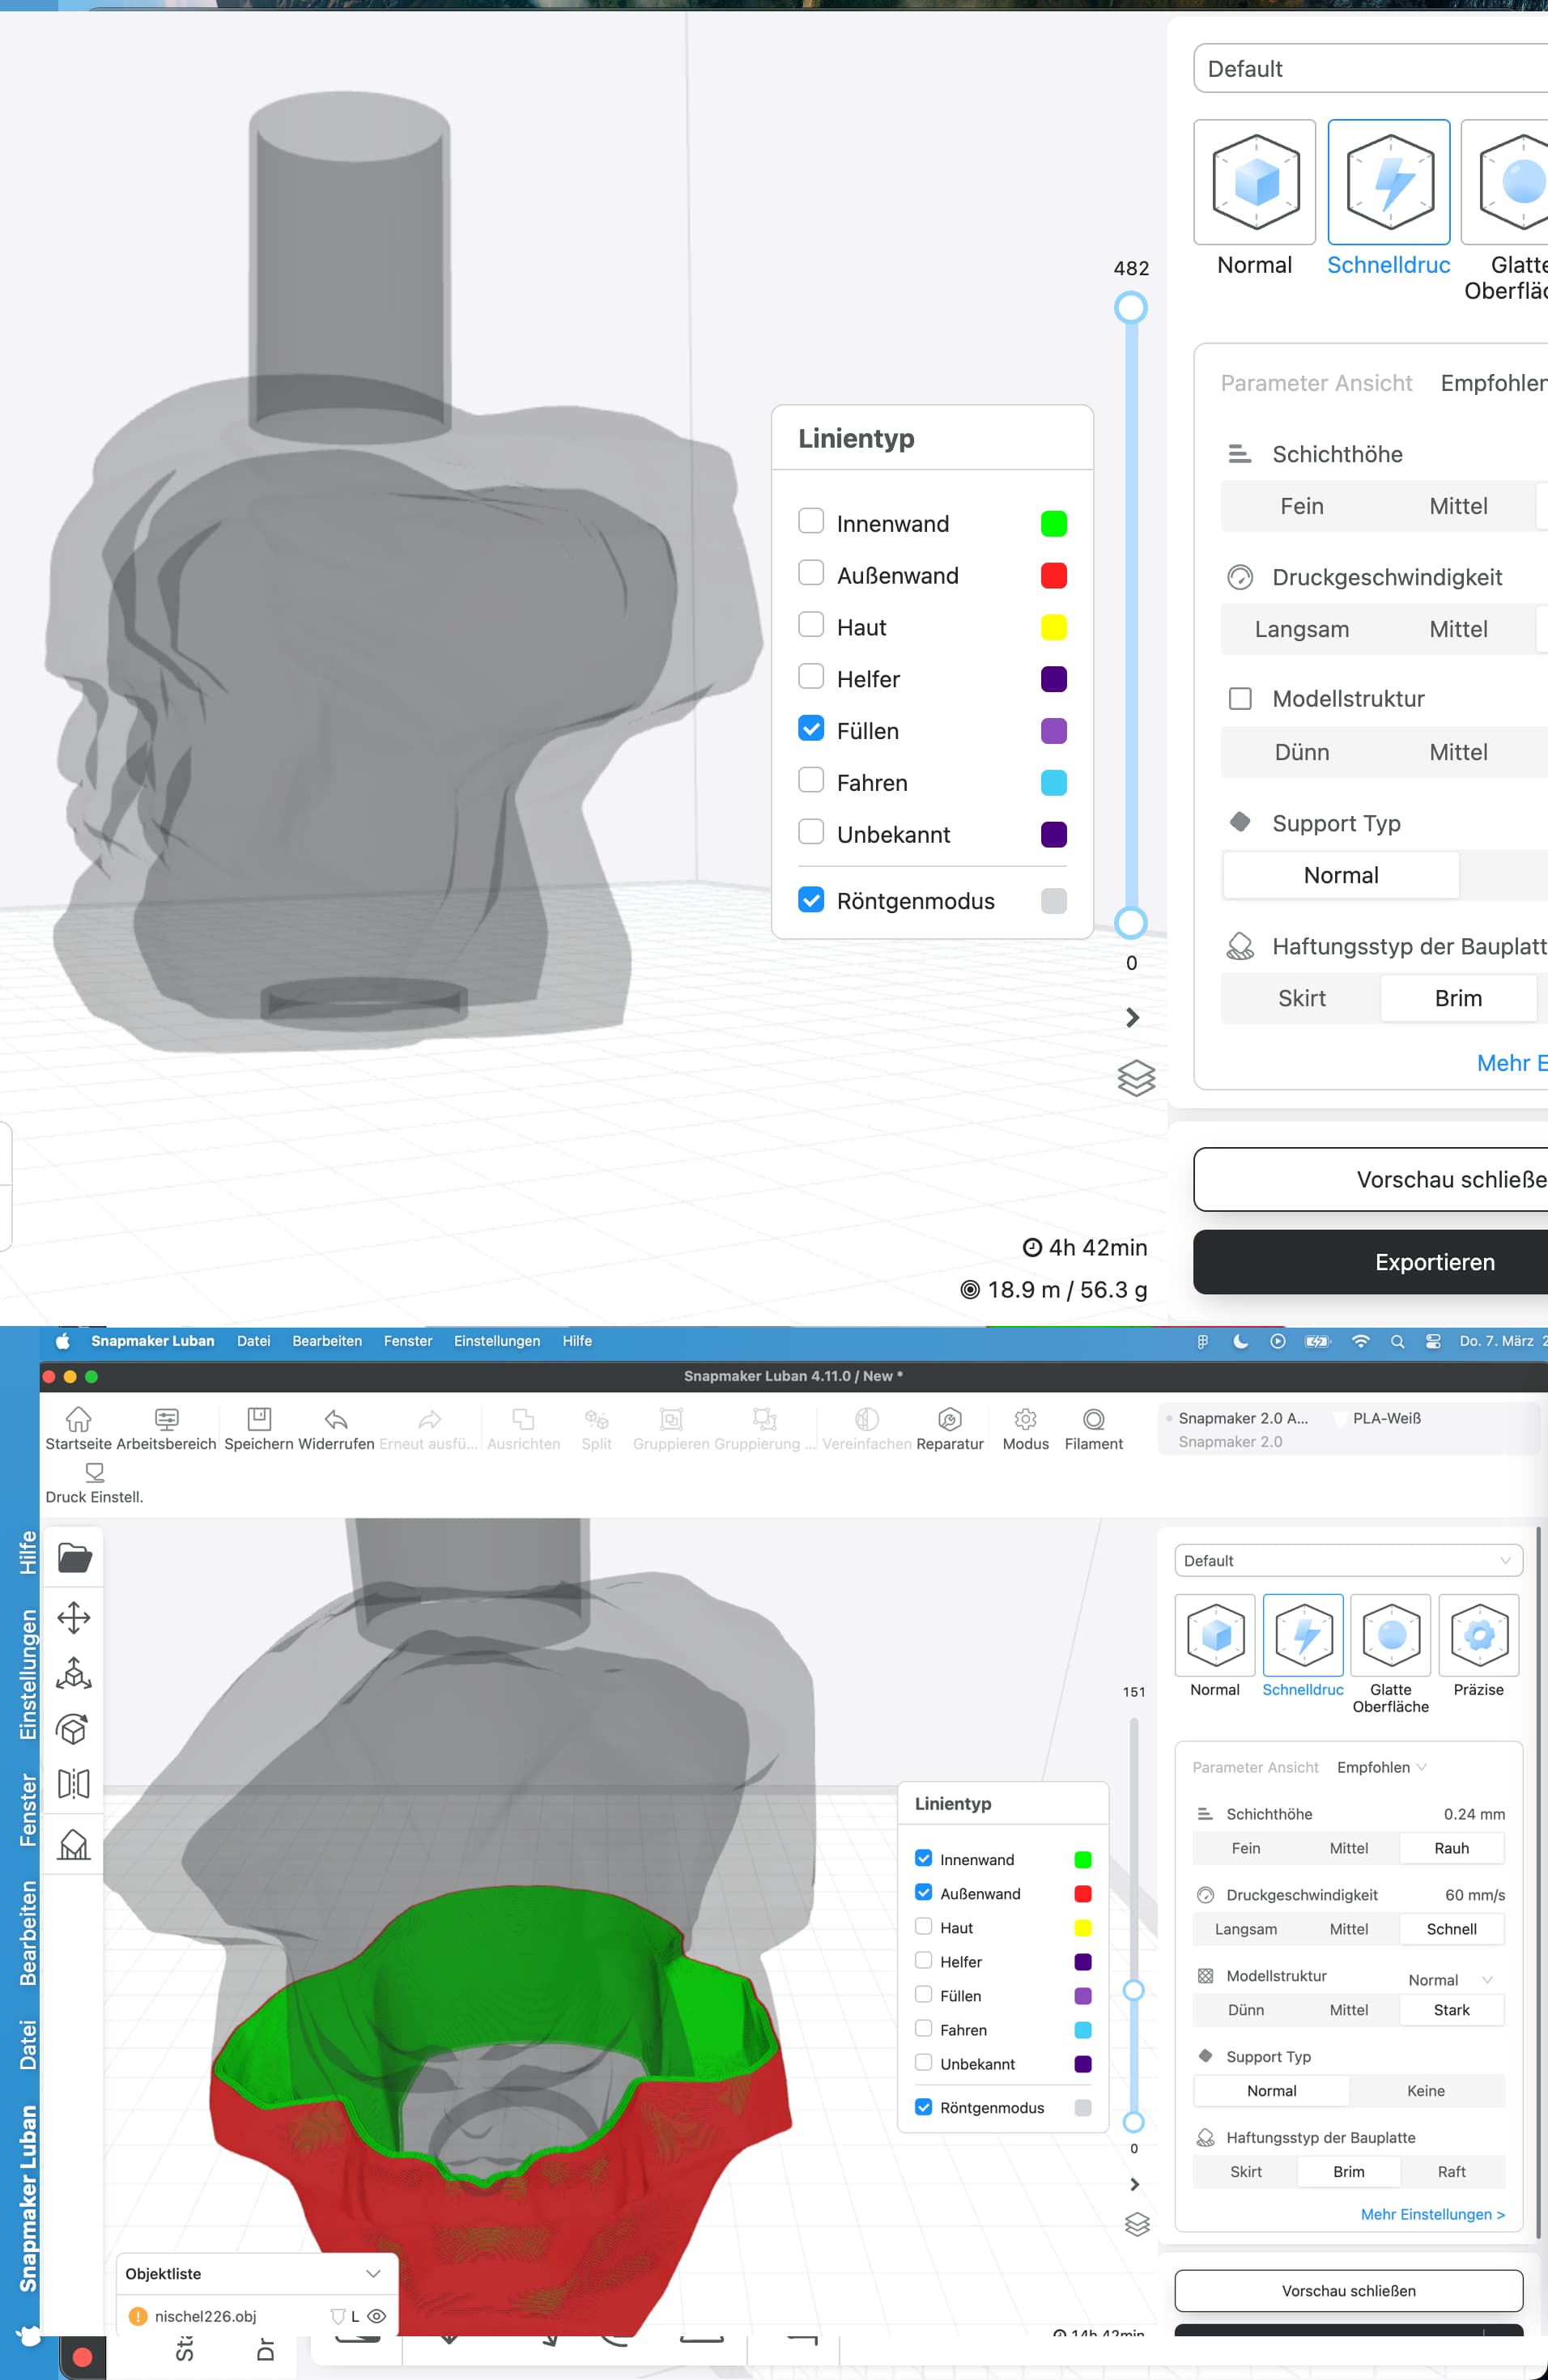
Task: Click the warning icon beside nischel226.obj
Action: [x=138, y=2316]
